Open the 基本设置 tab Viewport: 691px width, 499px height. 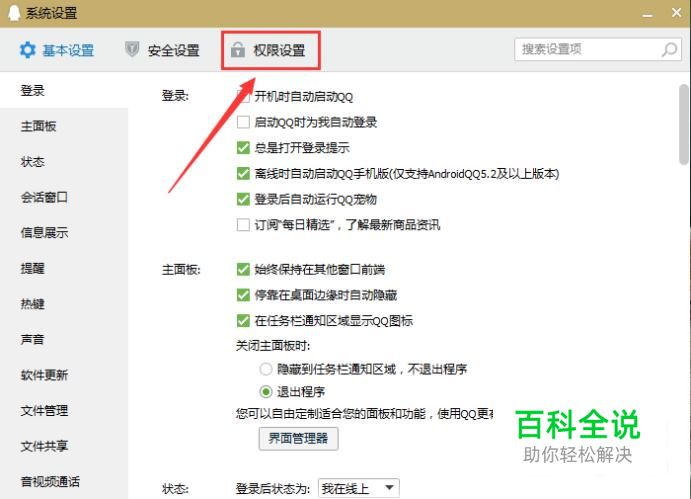coord(57,50)
